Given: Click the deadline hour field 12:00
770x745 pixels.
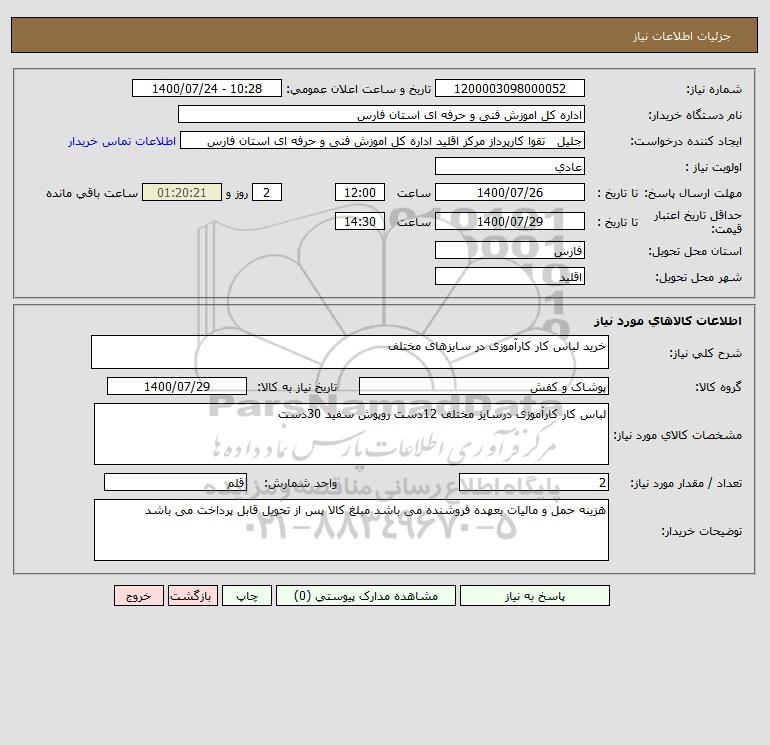Looking at the screenshot, I should [359, 193].
